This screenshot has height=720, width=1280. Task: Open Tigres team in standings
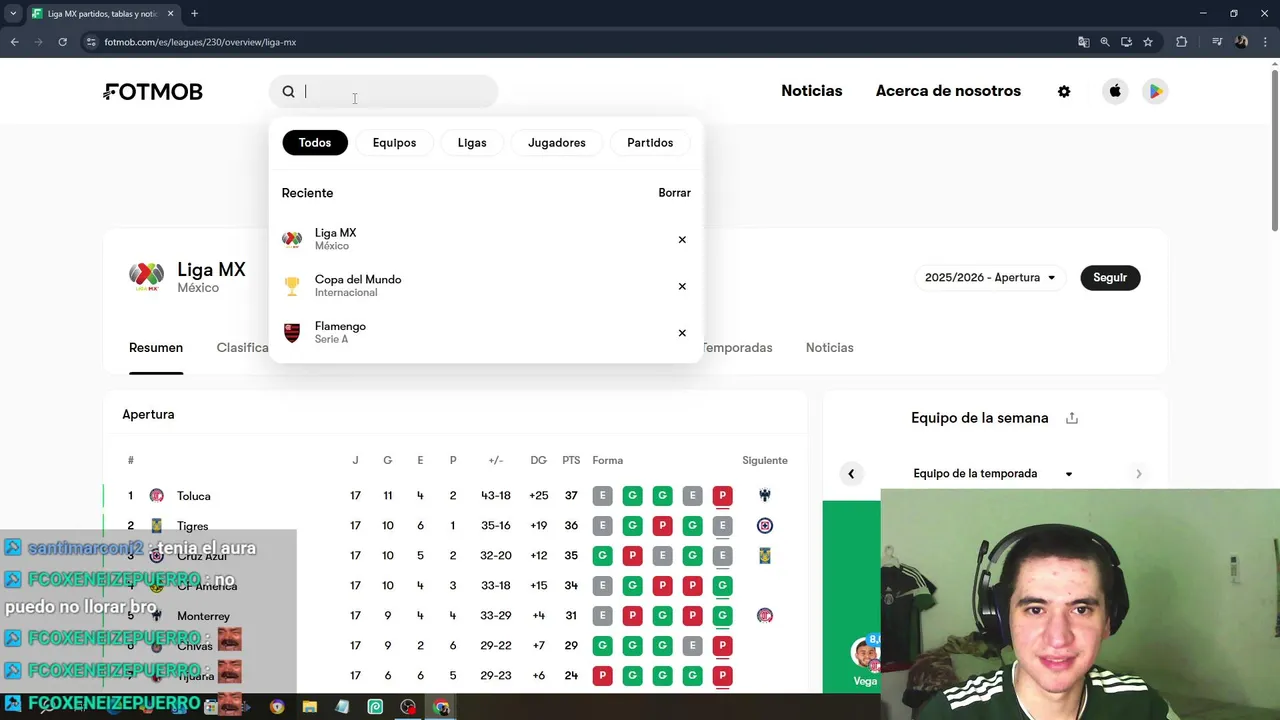[x=193, y=526]
